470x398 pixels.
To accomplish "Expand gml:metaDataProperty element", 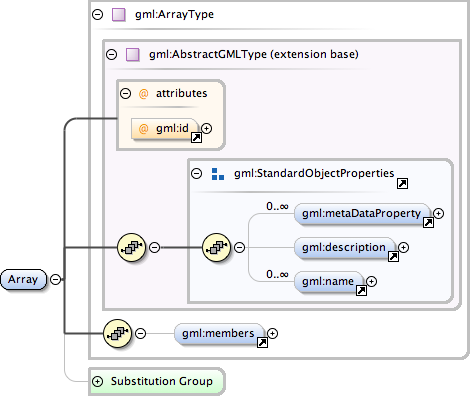I will tap(439, 213).
